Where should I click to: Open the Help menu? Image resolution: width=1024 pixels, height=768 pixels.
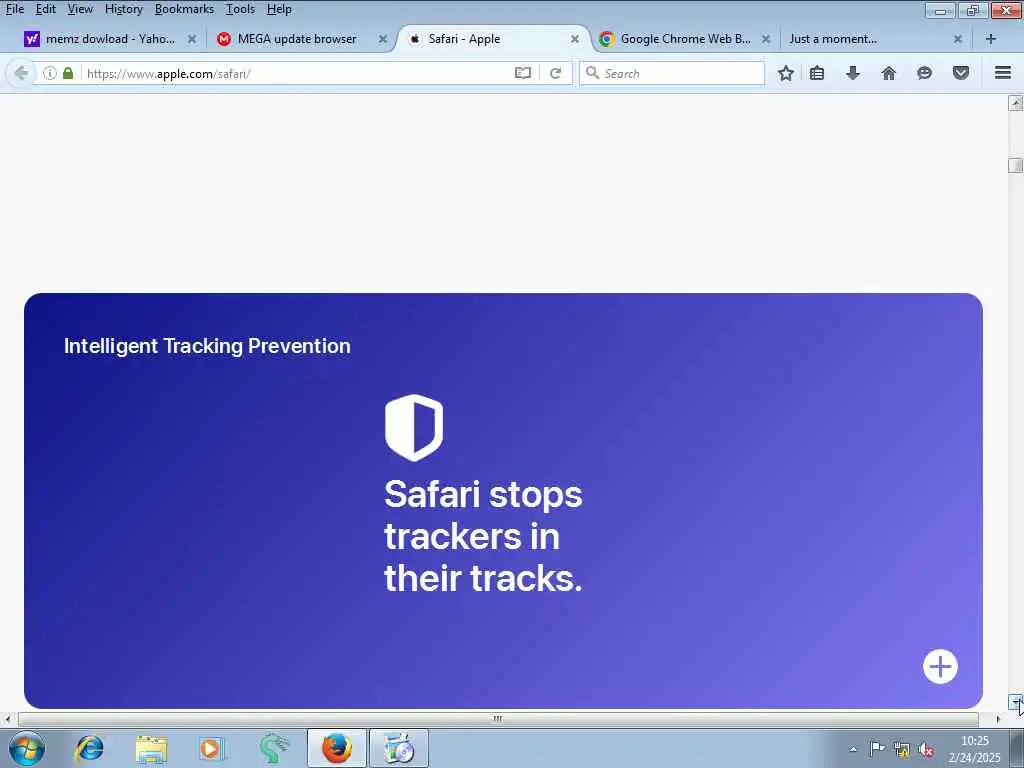pyautogui.click(x=279, y=9)
